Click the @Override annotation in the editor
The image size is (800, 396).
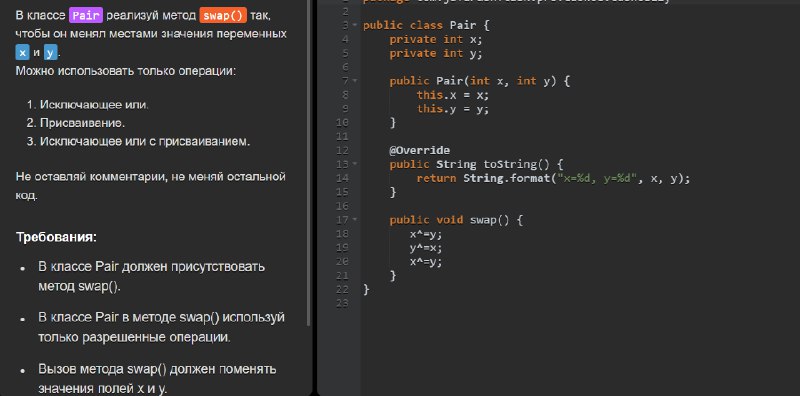click(419, 151)
